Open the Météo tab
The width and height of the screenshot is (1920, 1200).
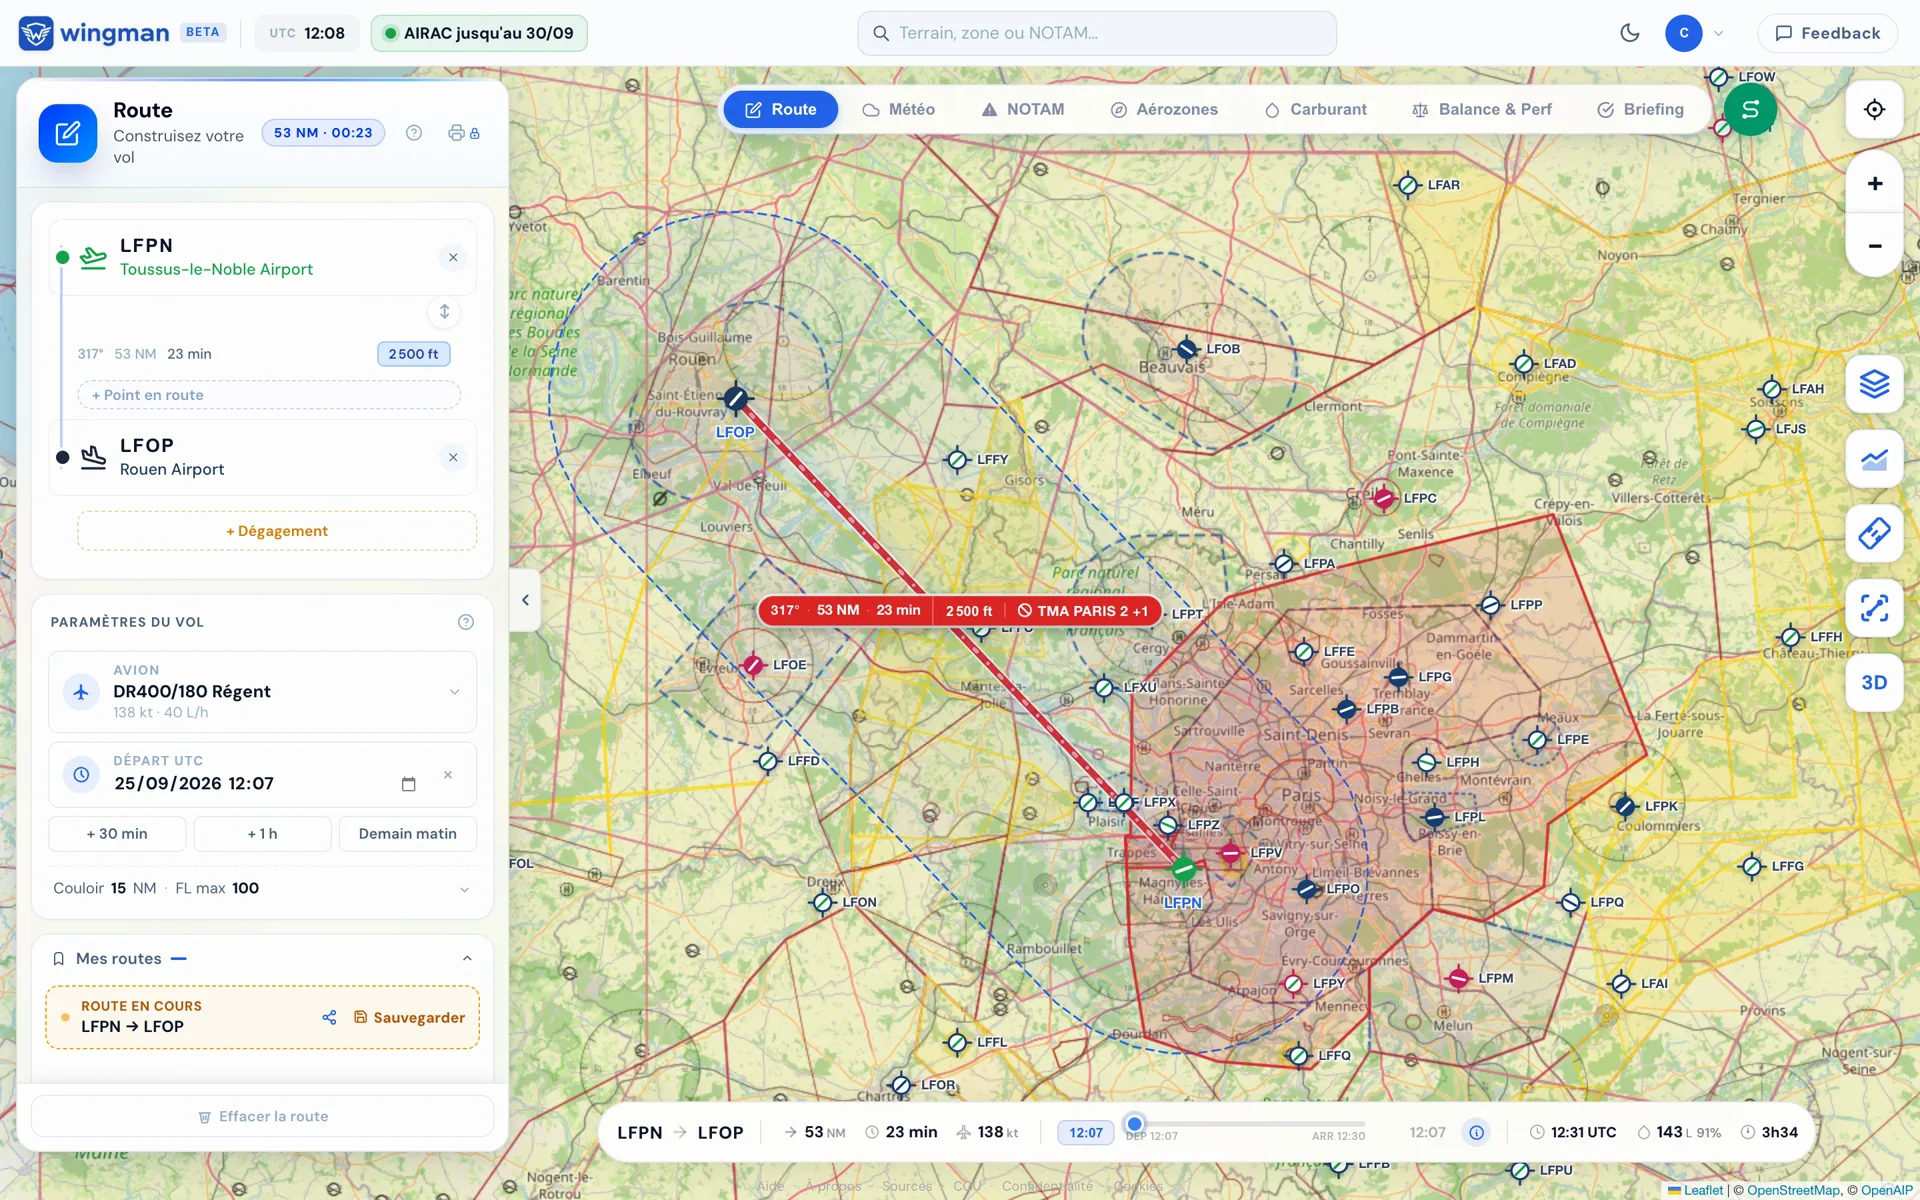pos(898,109)
